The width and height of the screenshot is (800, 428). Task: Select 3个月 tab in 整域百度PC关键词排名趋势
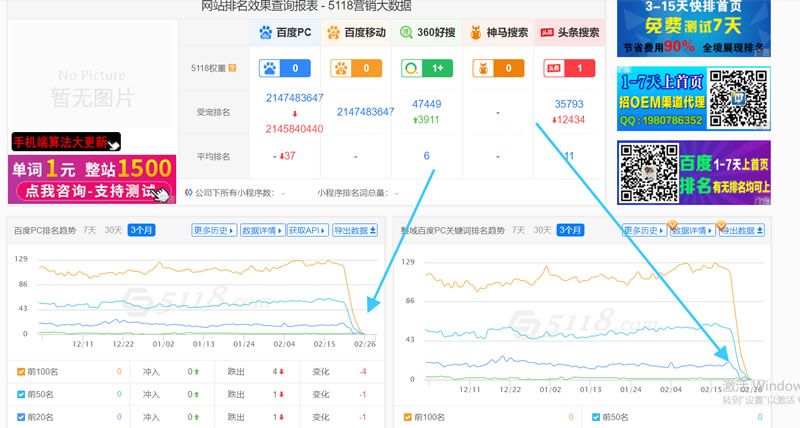coord(570,230)
